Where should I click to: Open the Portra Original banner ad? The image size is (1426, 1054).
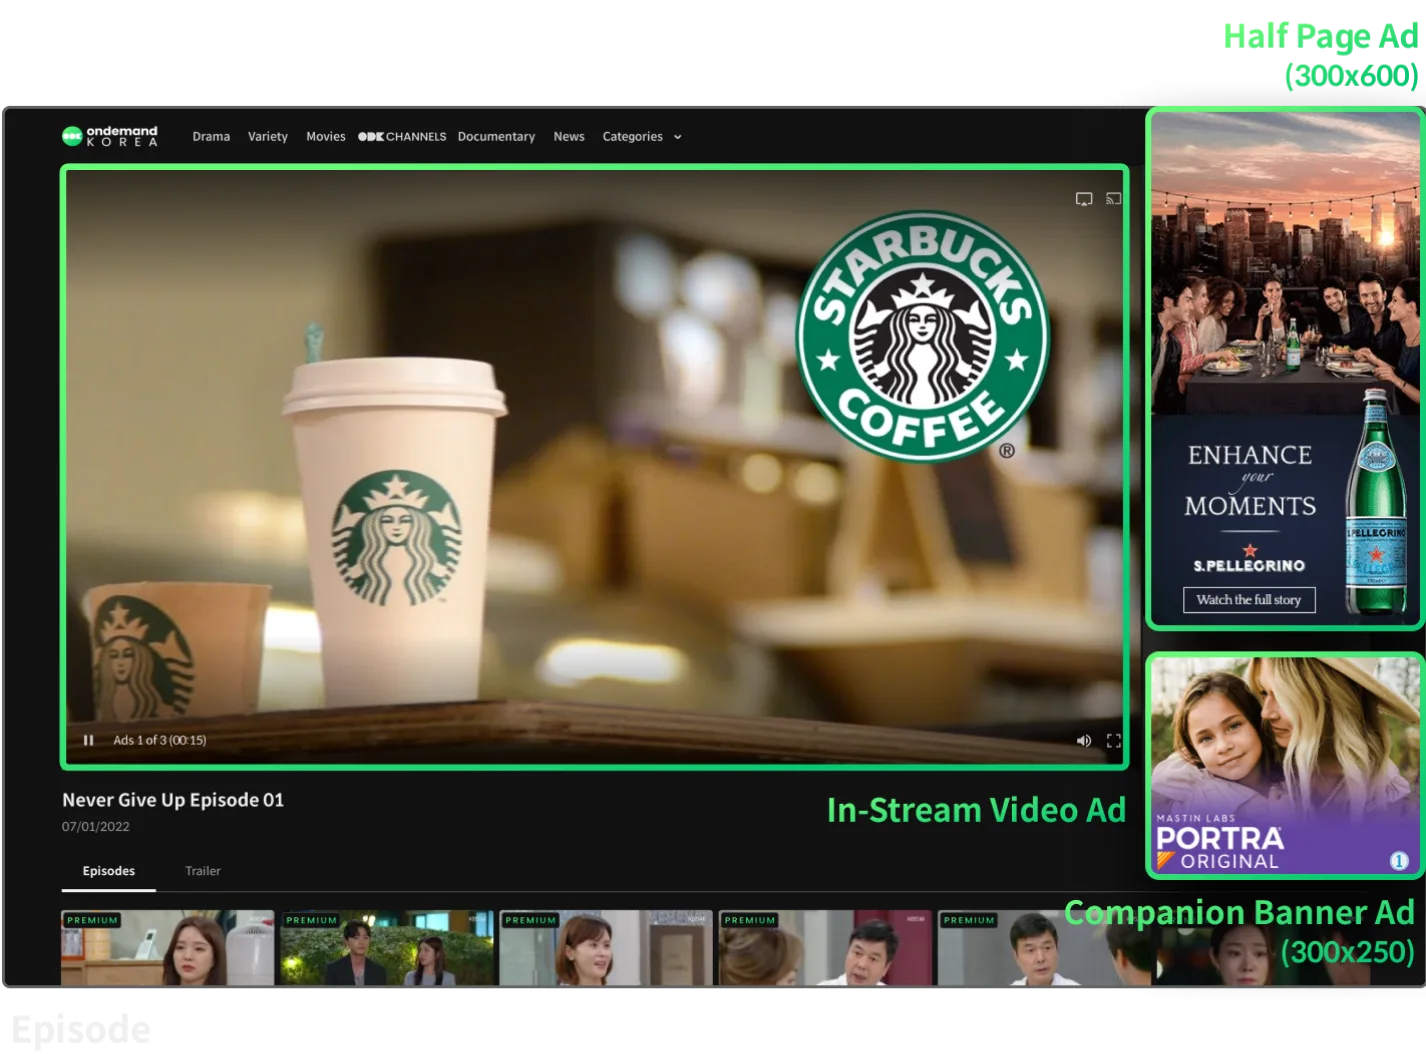coord(1285,766)
